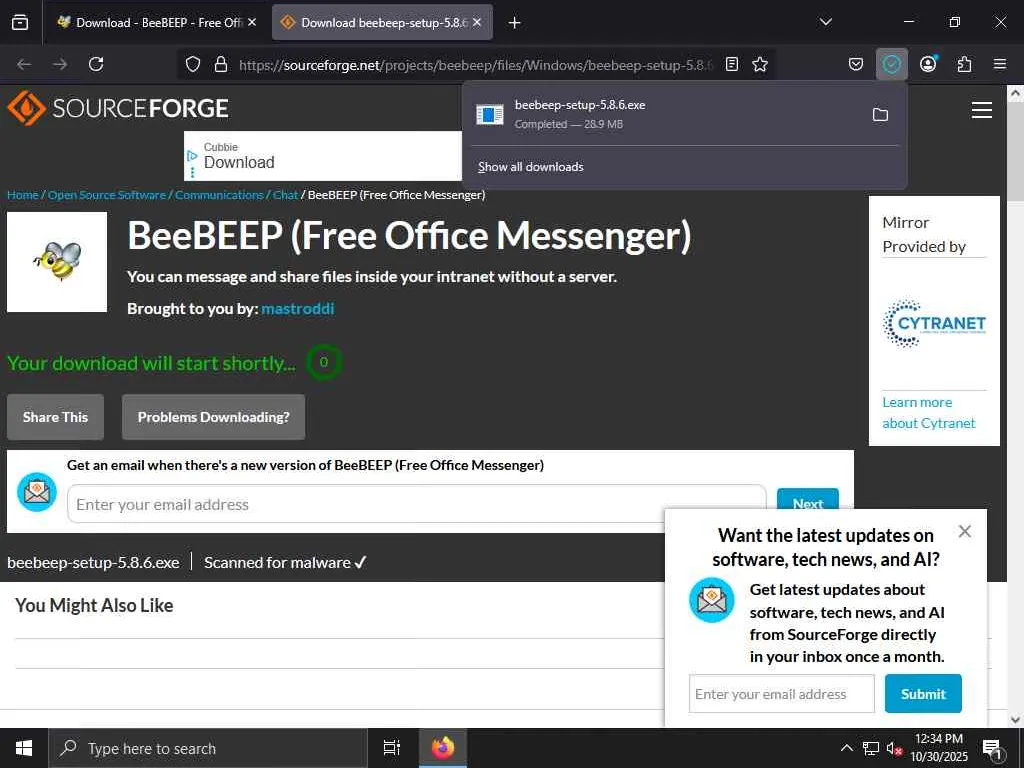The width and height of the screenshot is (1024, 768).
Task: Show beebeep download in folder
Action: 880,114
